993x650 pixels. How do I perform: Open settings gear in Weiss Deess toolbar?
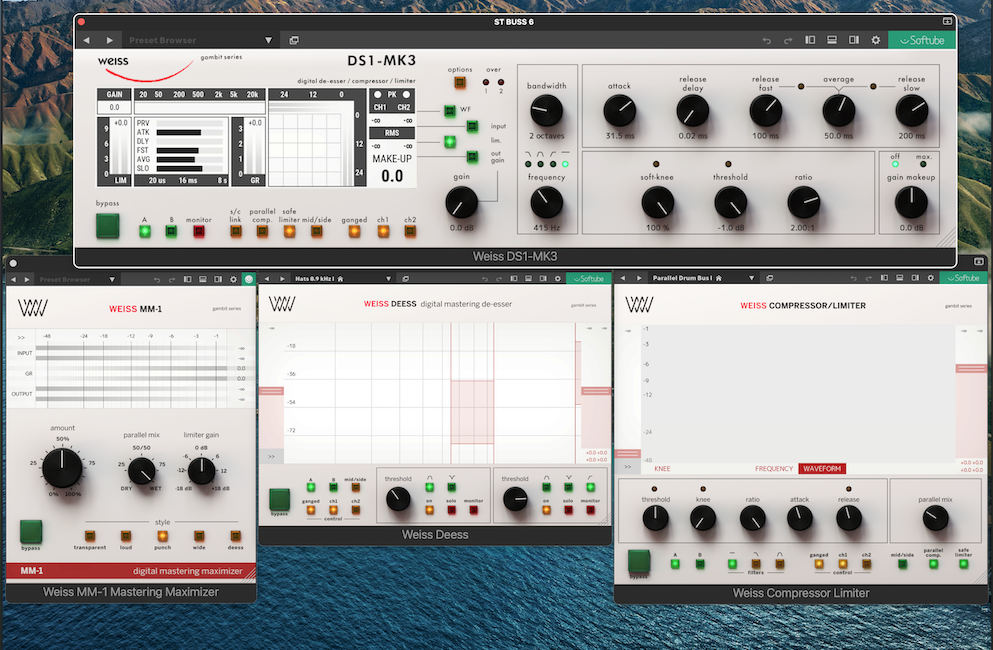coord(557,278)
